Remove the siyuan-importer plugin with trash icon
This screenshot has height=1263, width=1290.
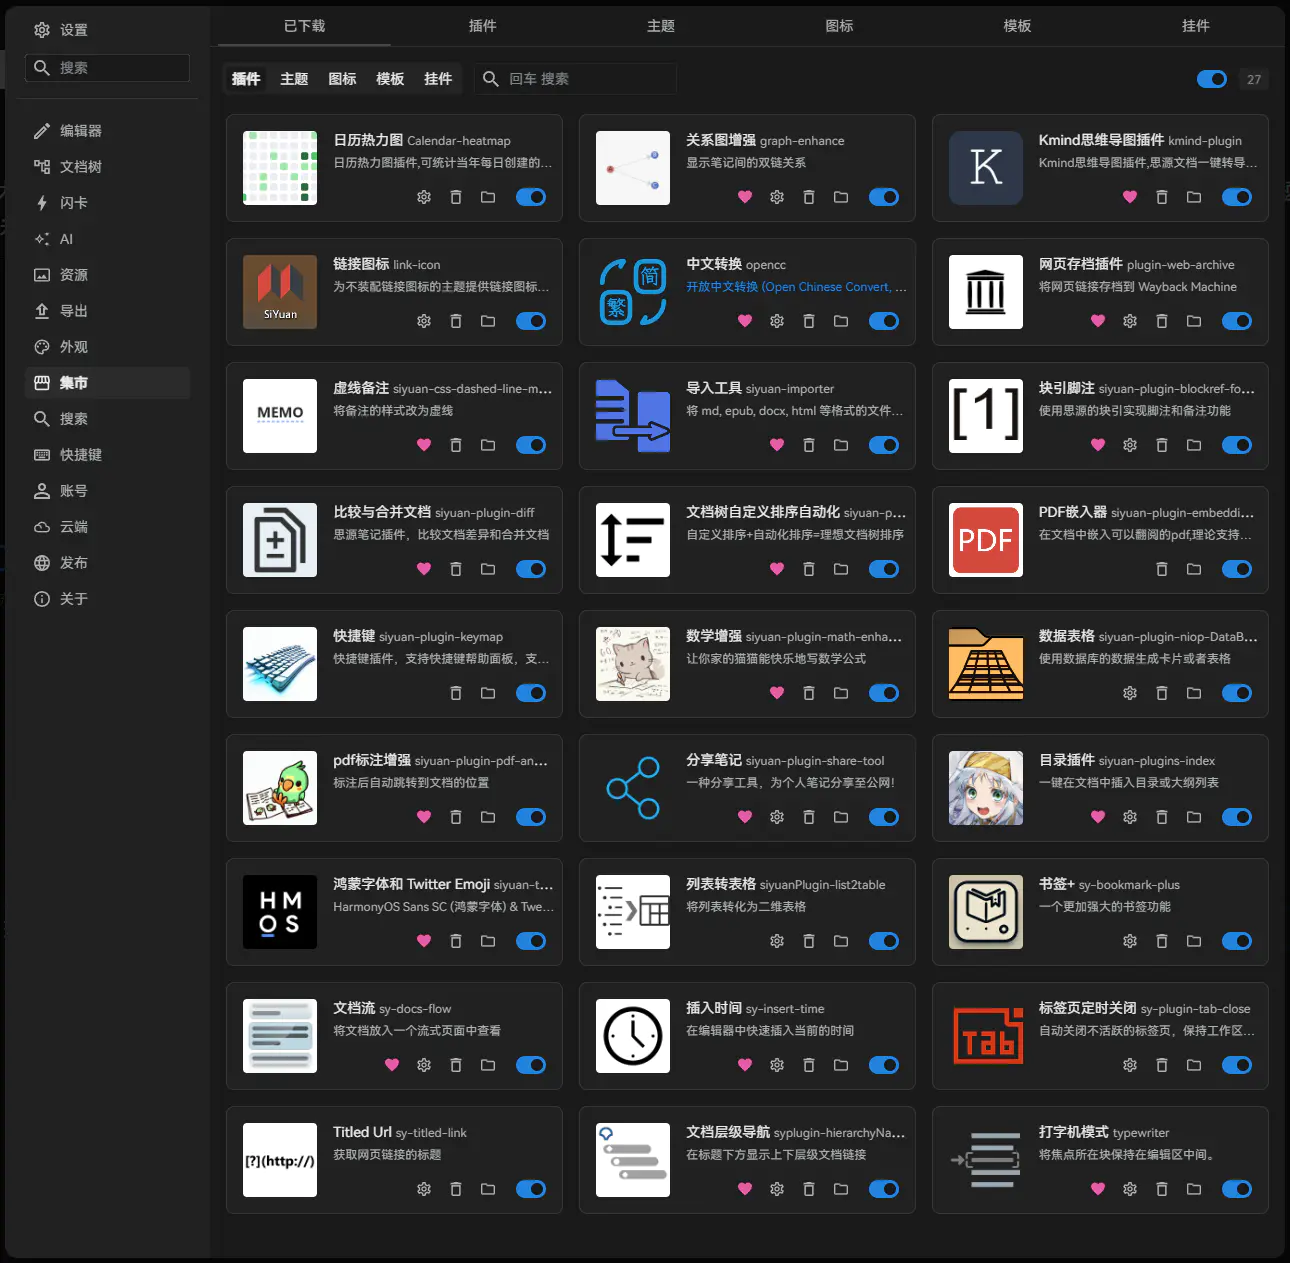click(809, 445)
